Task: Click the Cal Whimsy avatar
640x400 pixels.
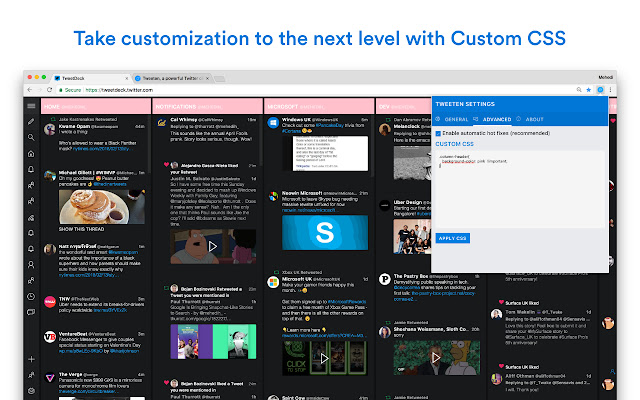Action: [162, 123]
